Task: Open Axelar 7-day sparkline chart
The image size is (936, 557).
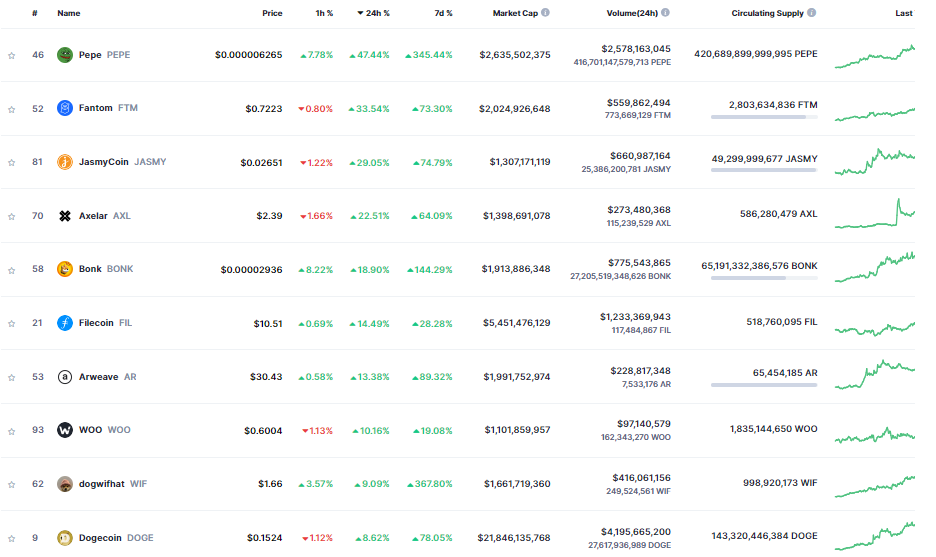Action: [875, 213]
